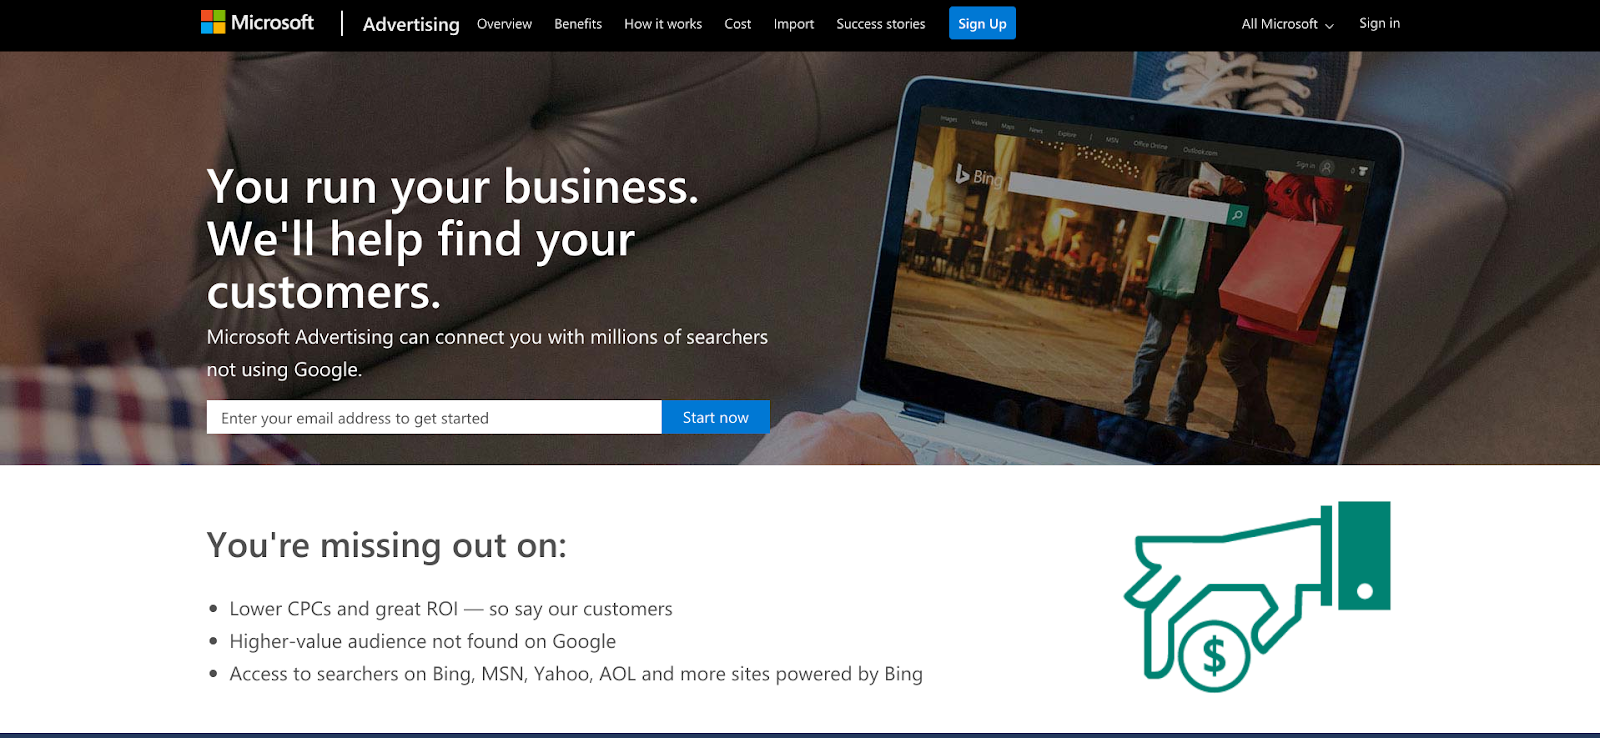Select the Cost nav item
Viewport: 1600px width, 738px height.
coord(738,24)
